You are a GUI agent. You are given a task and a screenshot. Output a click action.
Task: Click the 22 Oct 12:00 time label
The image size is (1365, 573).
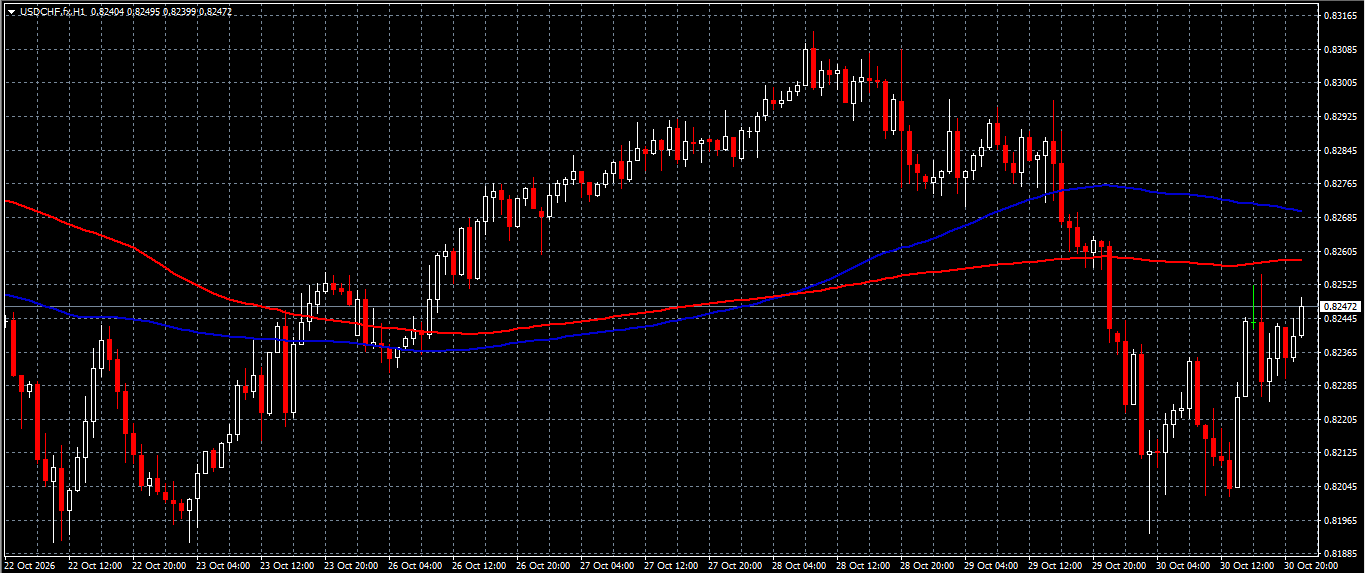[x=95, y=566]
